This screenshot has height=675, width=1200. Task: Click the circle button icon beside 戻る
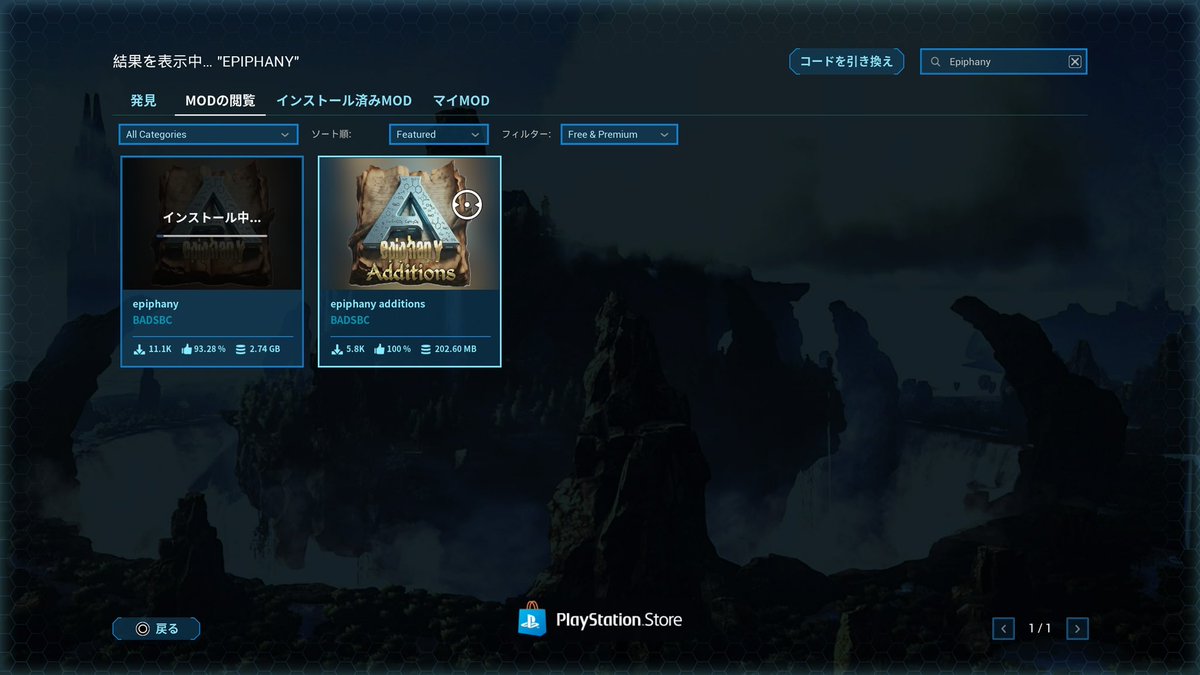[x=142, y=629]
